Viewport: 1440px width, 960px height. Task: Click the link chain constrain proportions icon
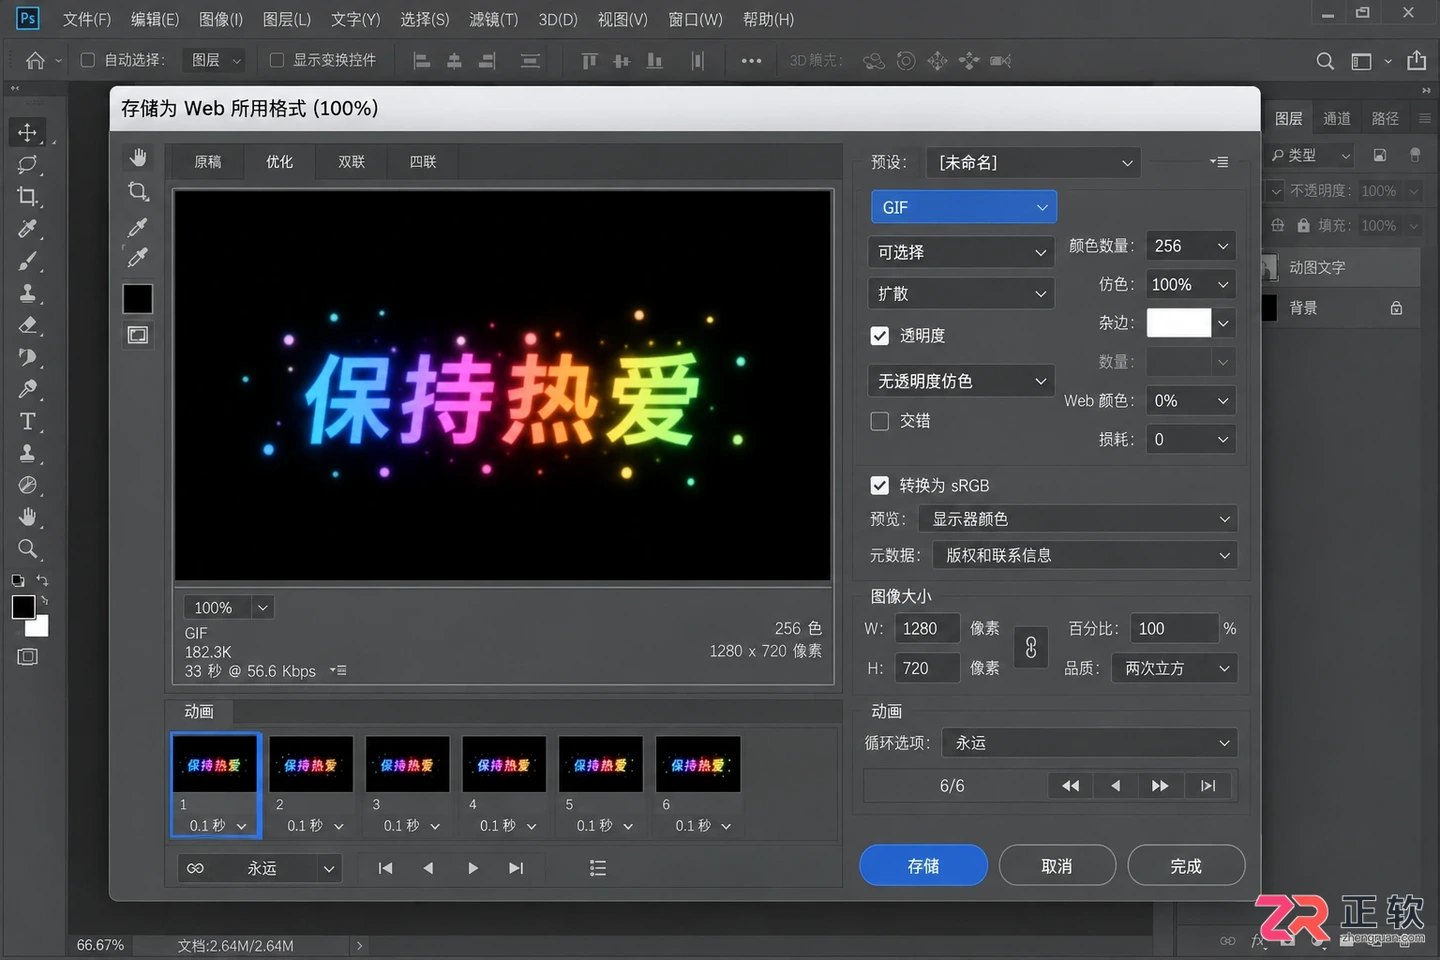(1031, 649)
